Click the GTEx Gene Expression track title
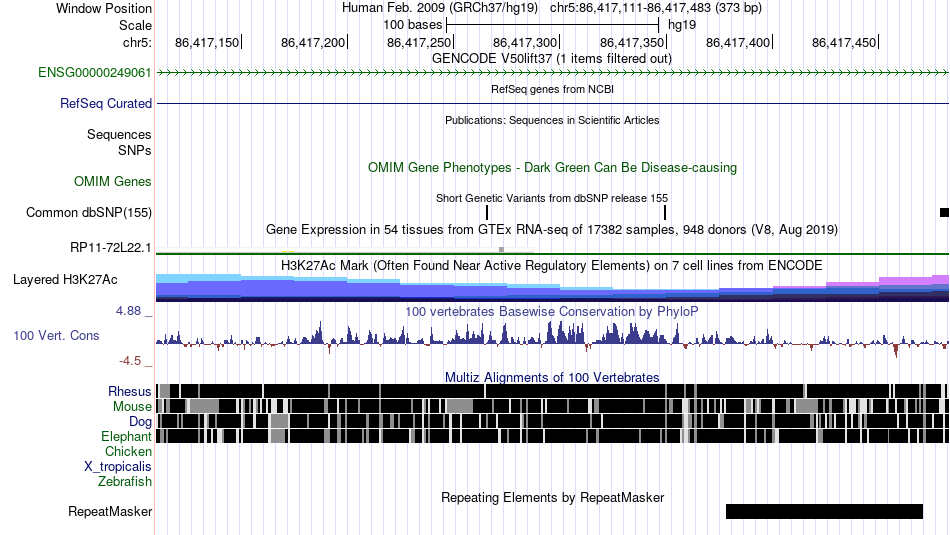Image resolution: width=950 pixels, height=535 pixels. point(552,230)
